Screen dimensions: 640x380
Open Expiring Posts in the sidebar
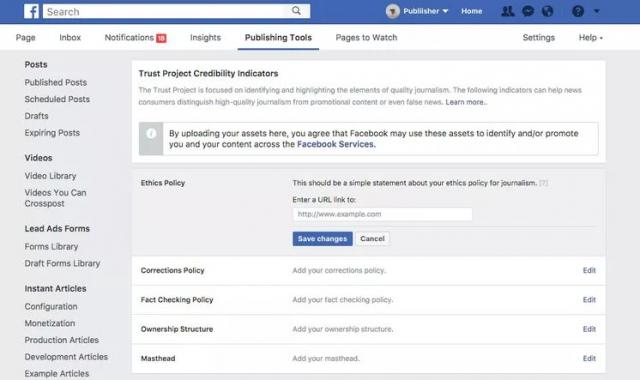52,133
